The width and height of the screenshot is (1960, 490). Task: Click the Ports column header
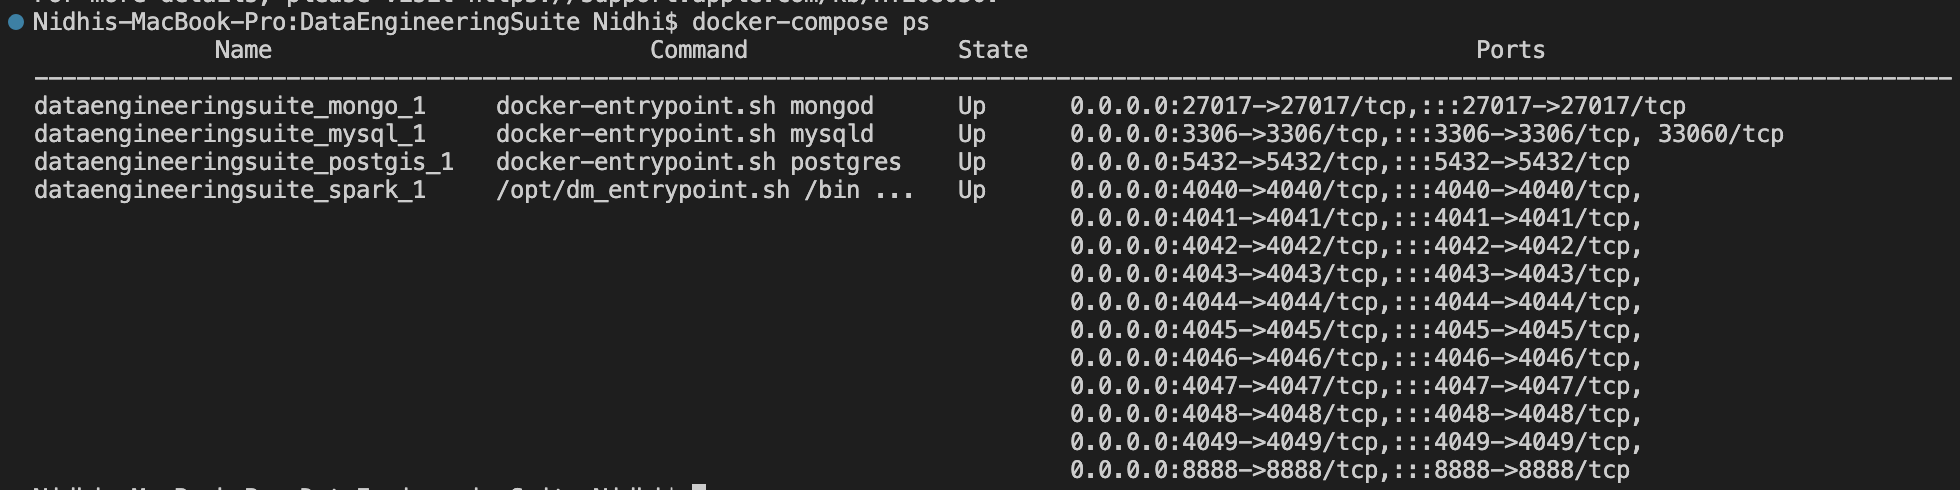click(x=1510, y=50)
